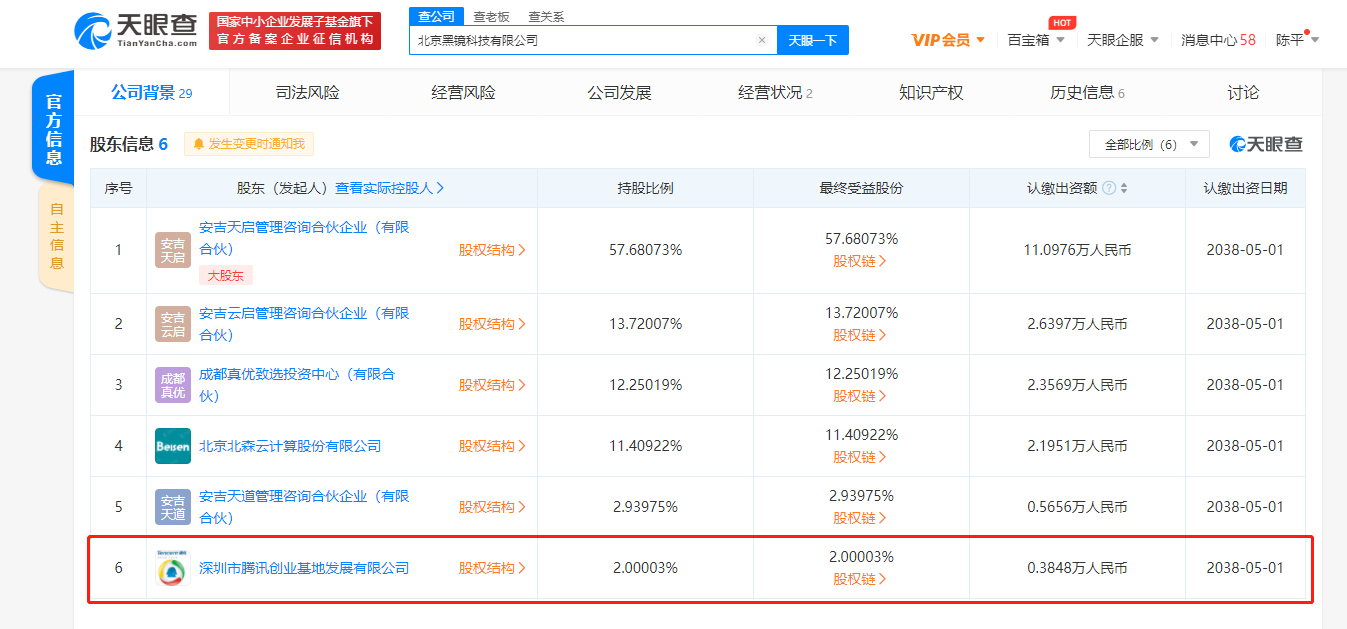Screen dimensions: 1347x629
Task: Expand 股权结构 for 深圳市腾讯创业基地 row
Action: [x=492, y=568]
